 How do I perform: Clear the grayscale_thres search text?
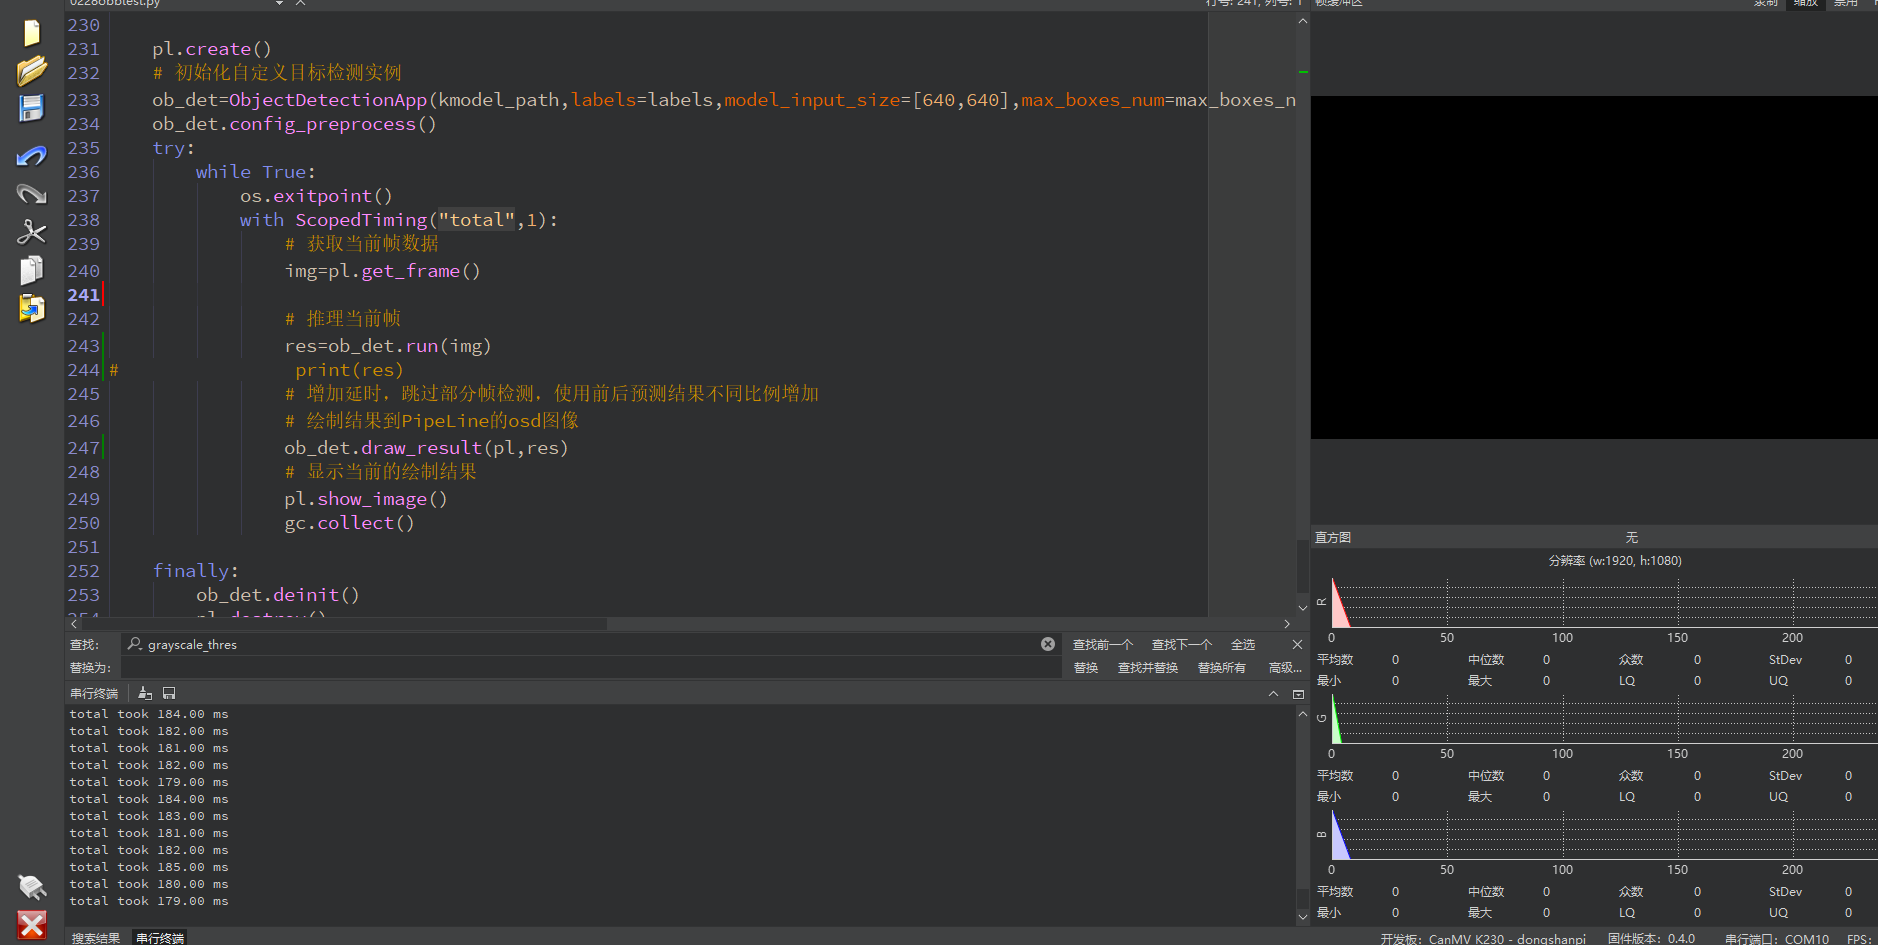pos(1047,644)
